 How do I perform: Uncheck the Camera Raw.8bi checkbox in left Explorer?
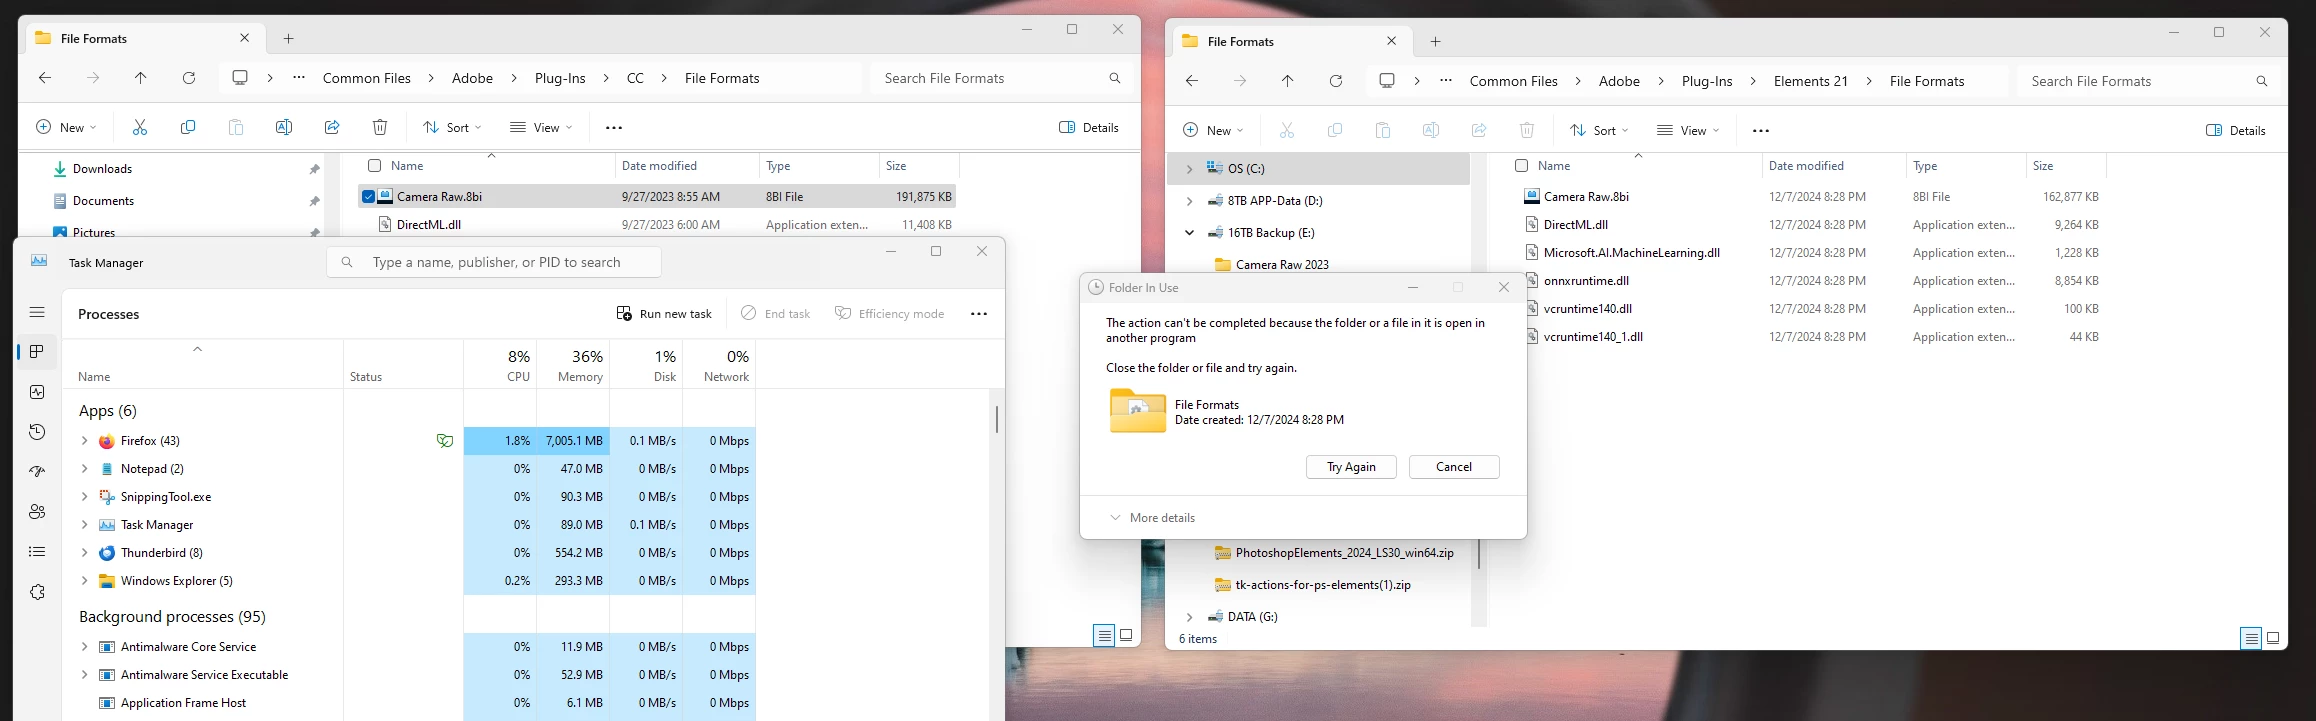[x=369, y=197]
